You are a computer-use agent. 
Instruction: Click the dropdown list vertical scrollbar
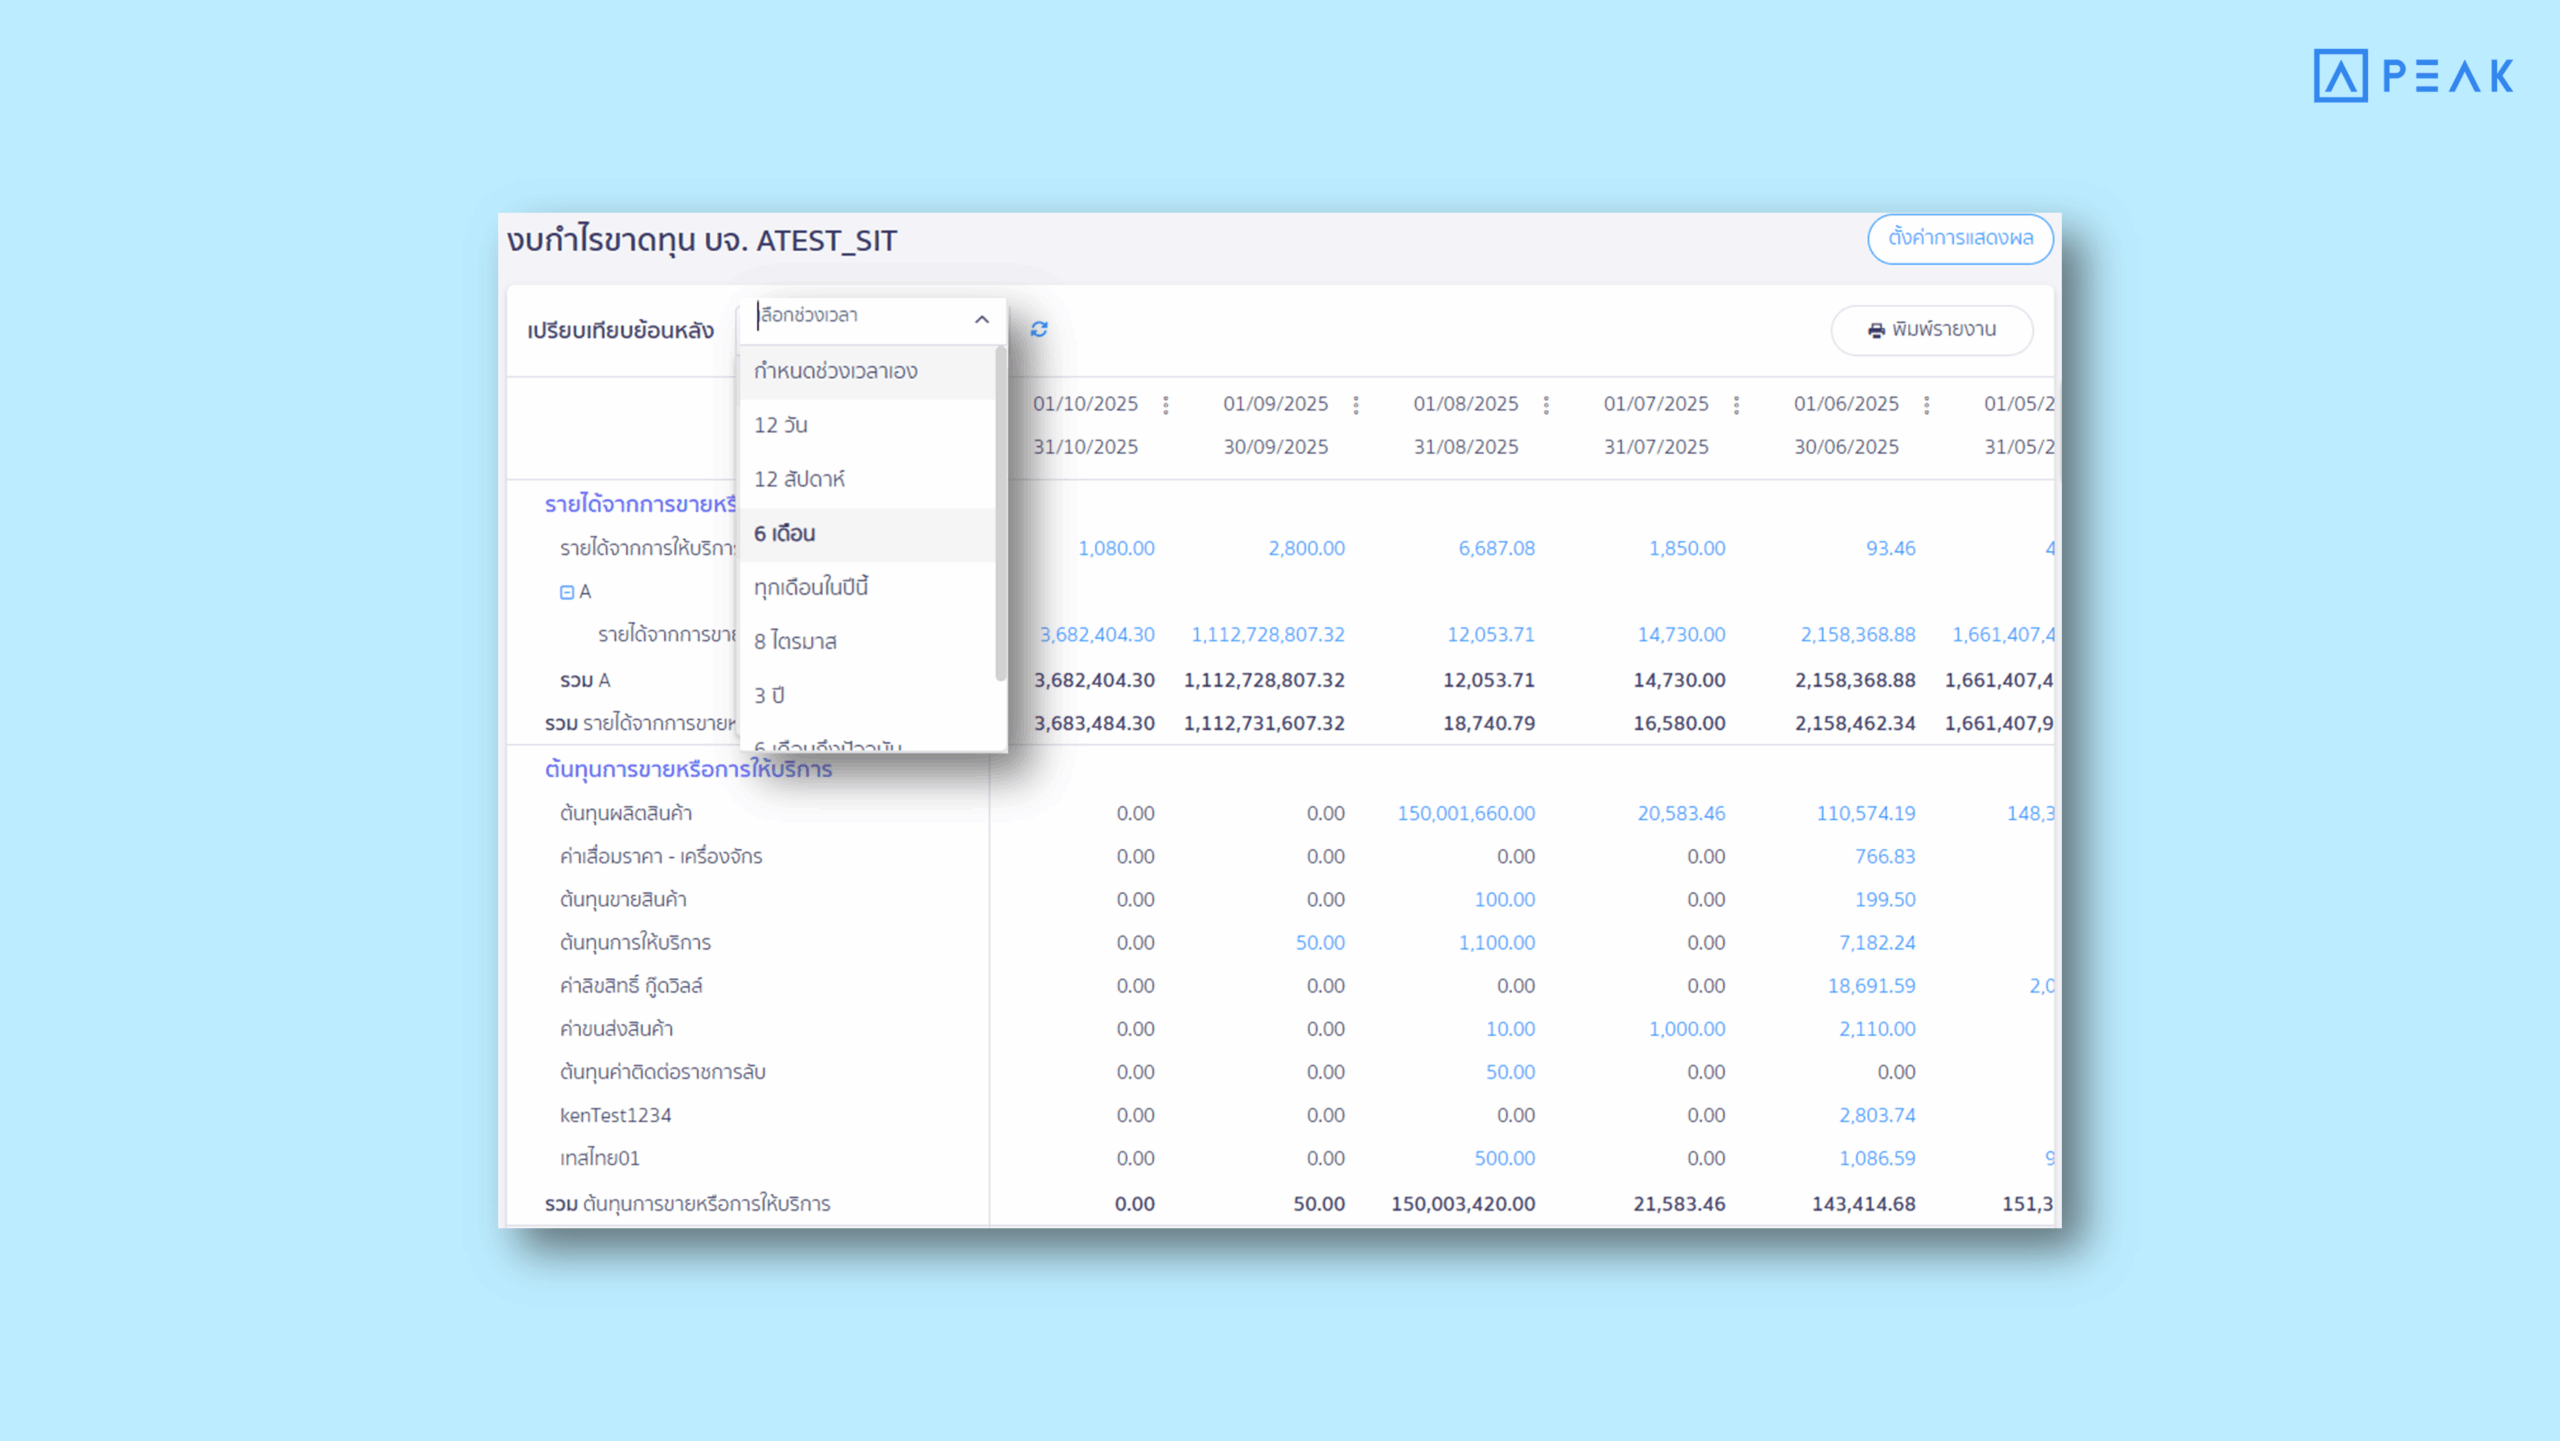tap(1000, 515)
